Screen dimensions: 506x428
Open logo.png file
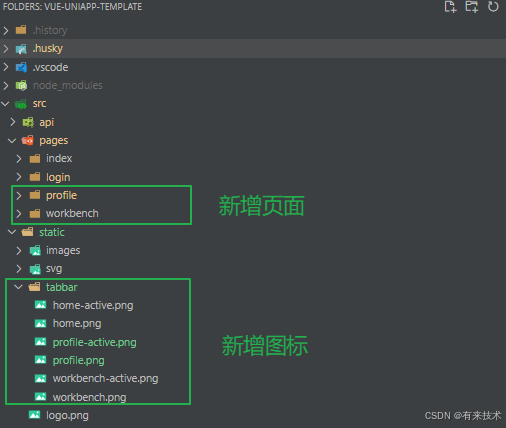click(x=67, y=416)
